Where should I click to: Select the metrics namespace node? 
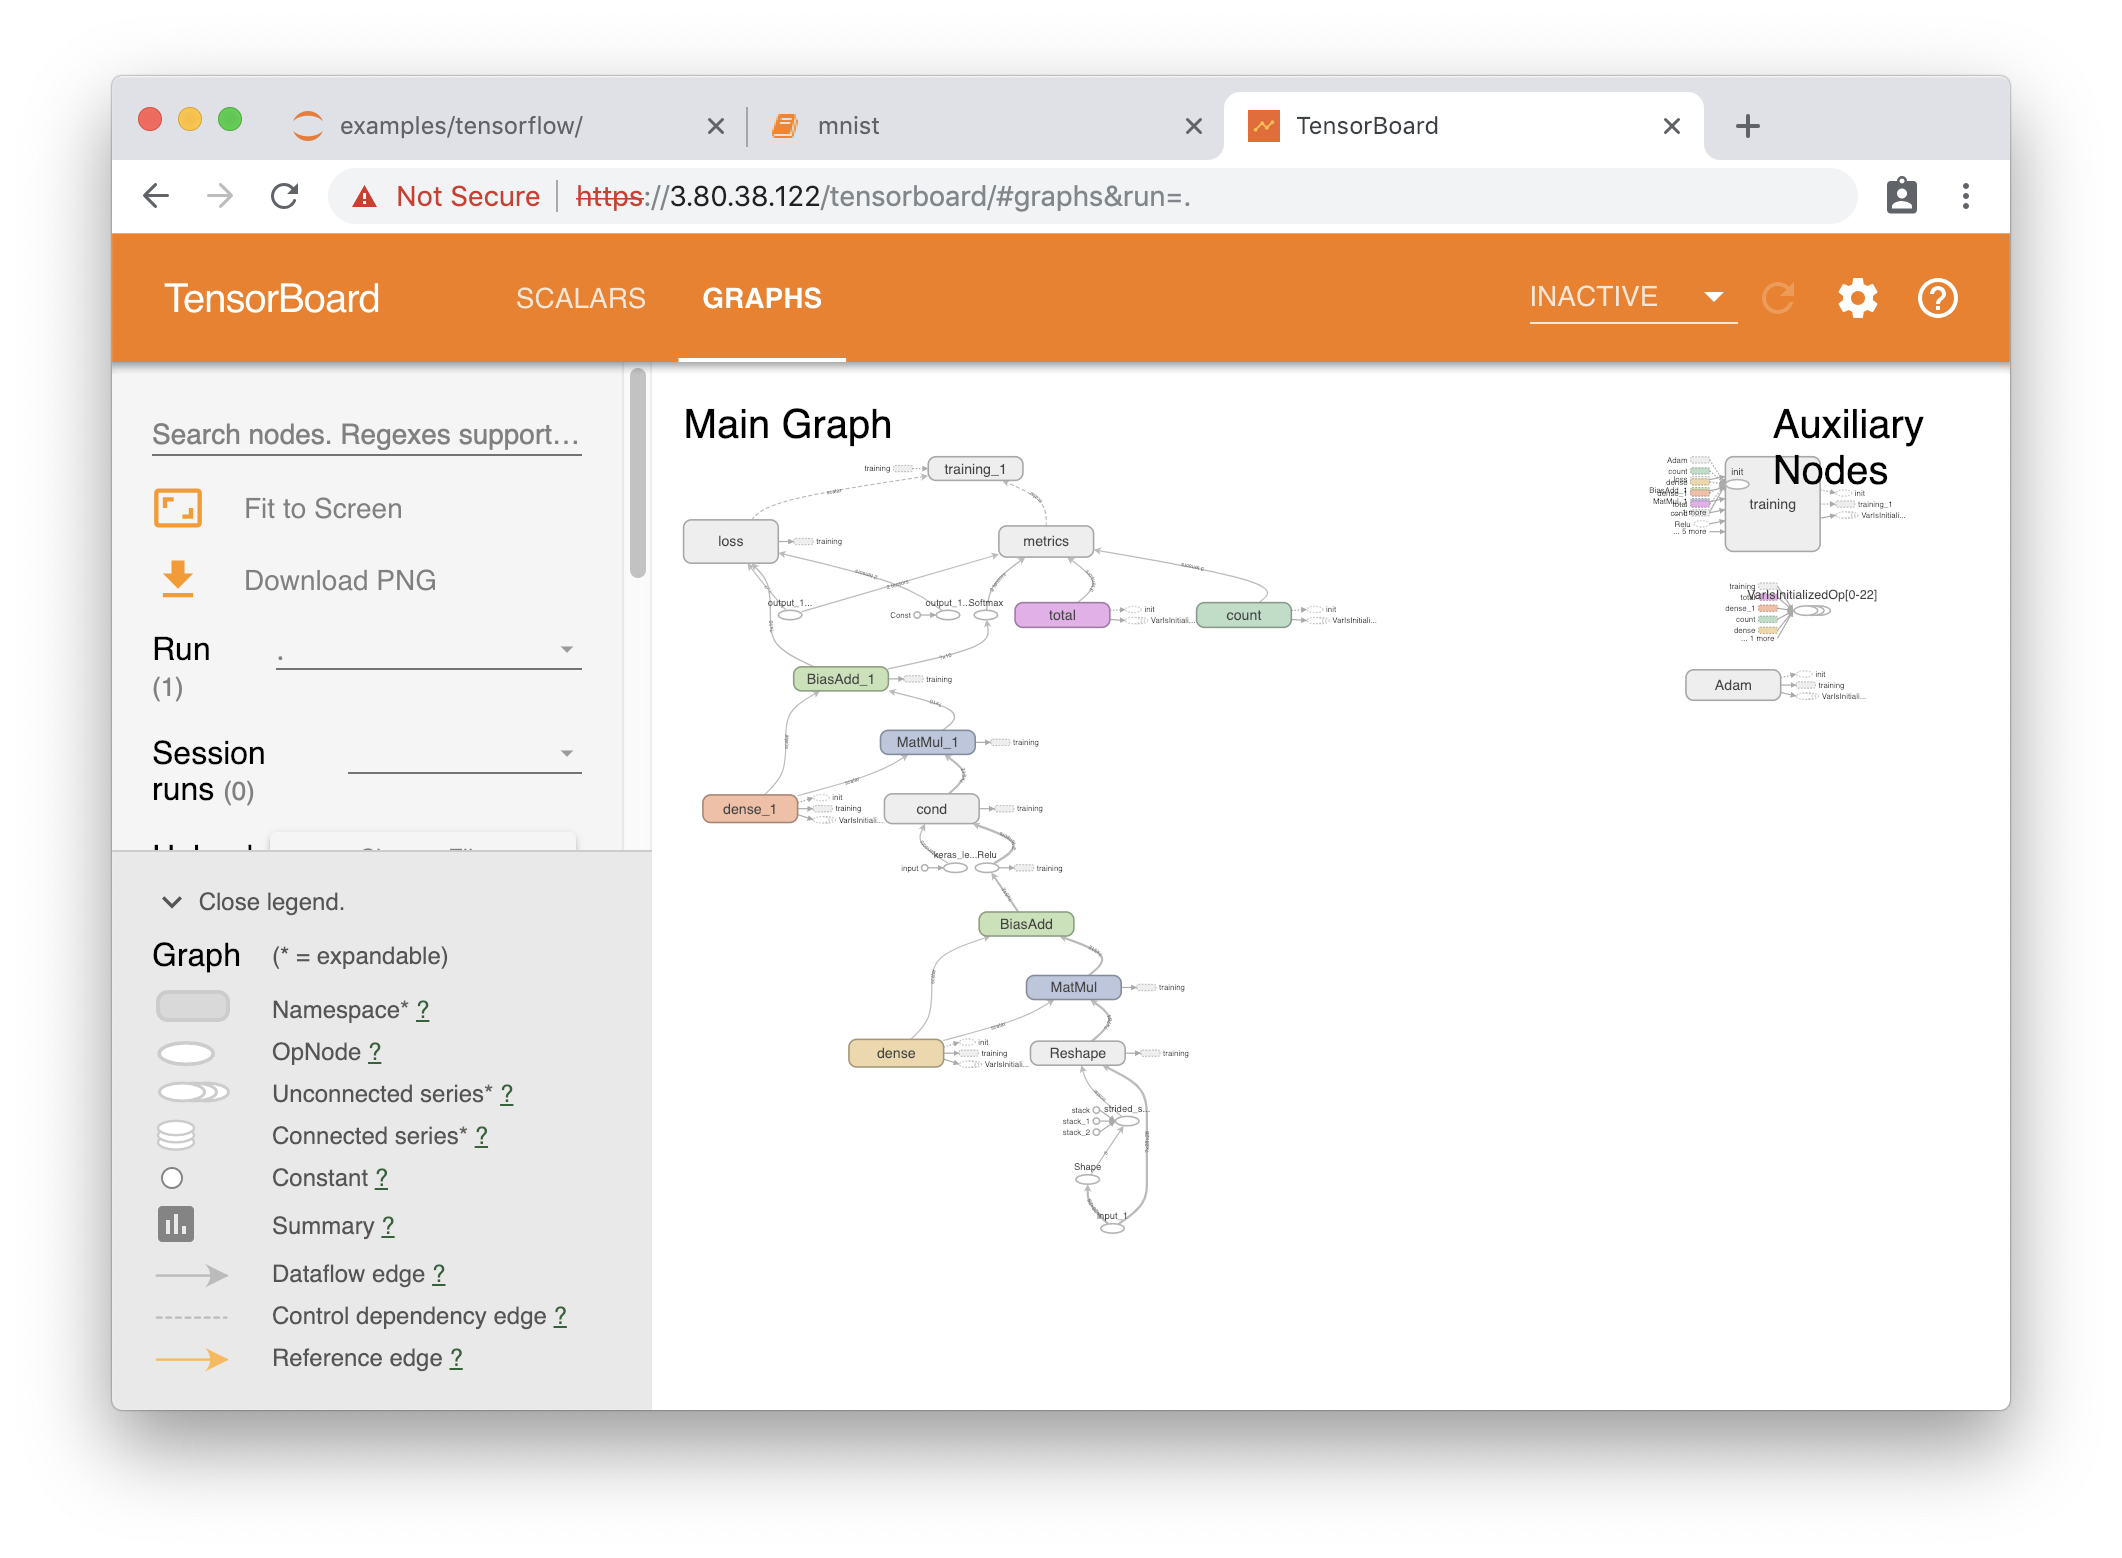(1045, 541)
